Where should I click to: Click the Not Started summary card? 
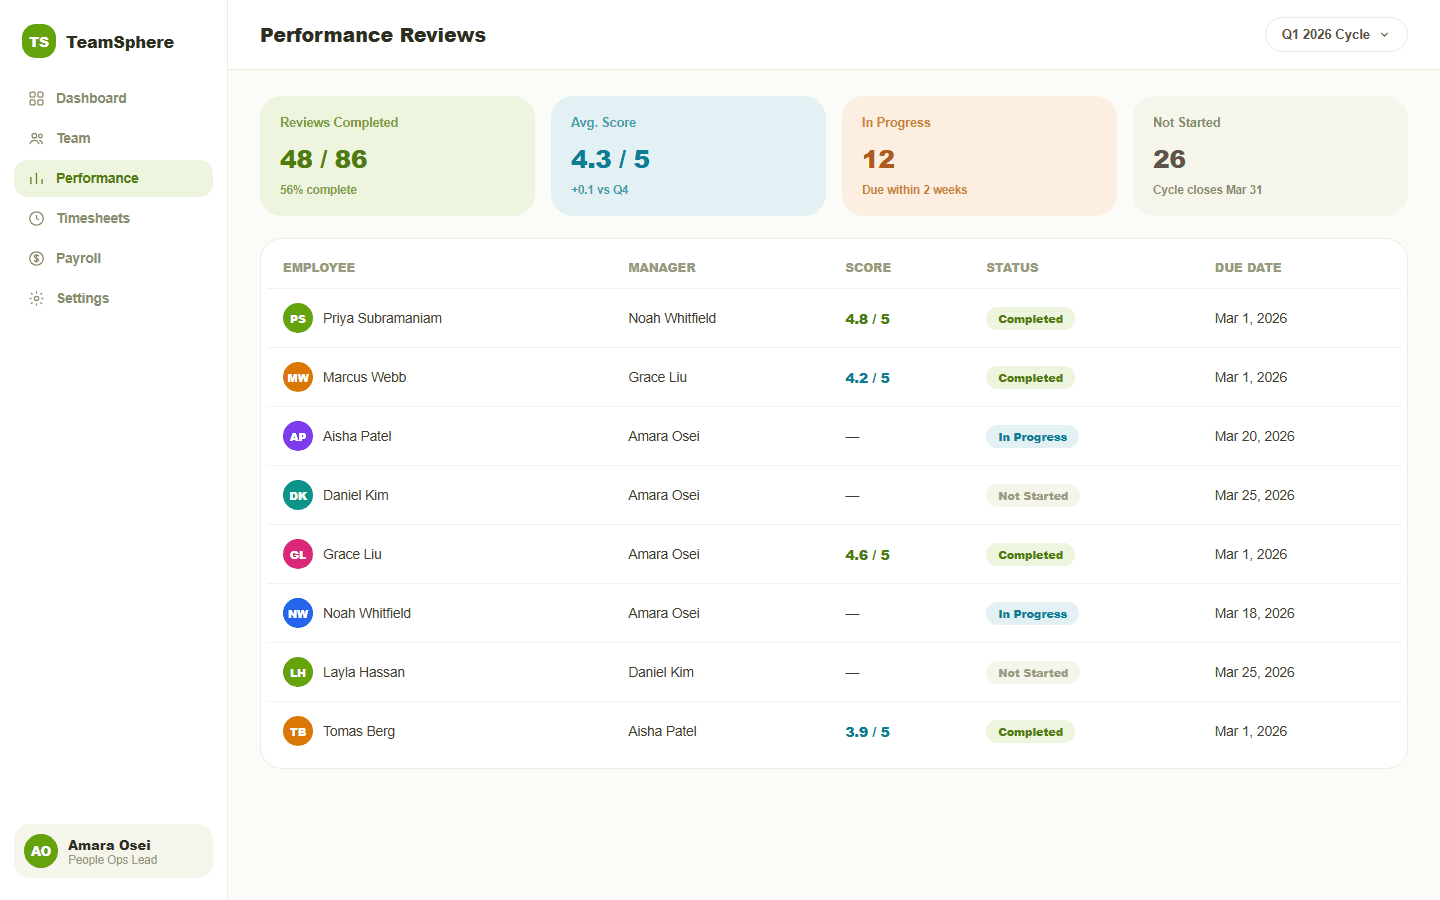(x=1270, y=156)
